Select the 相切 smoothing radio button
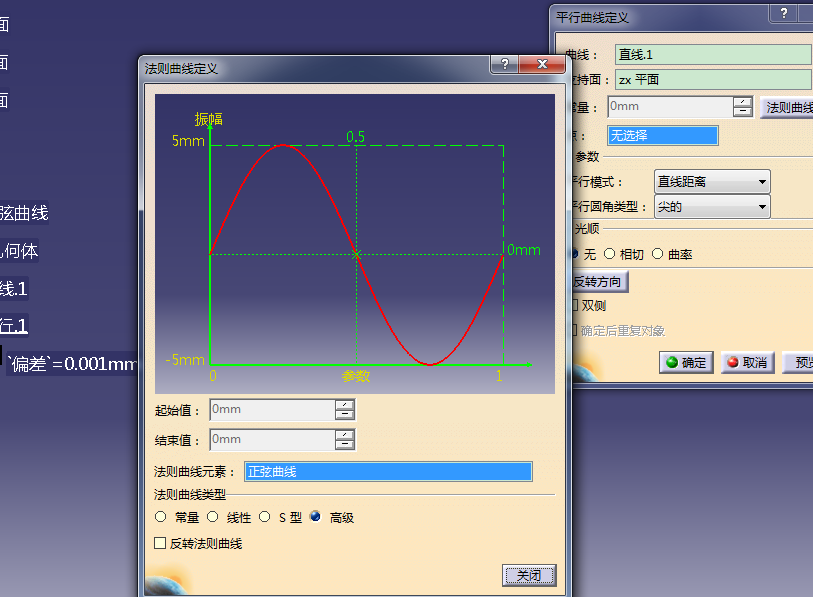This screenshot has height=597, width=813. (610, 254)
